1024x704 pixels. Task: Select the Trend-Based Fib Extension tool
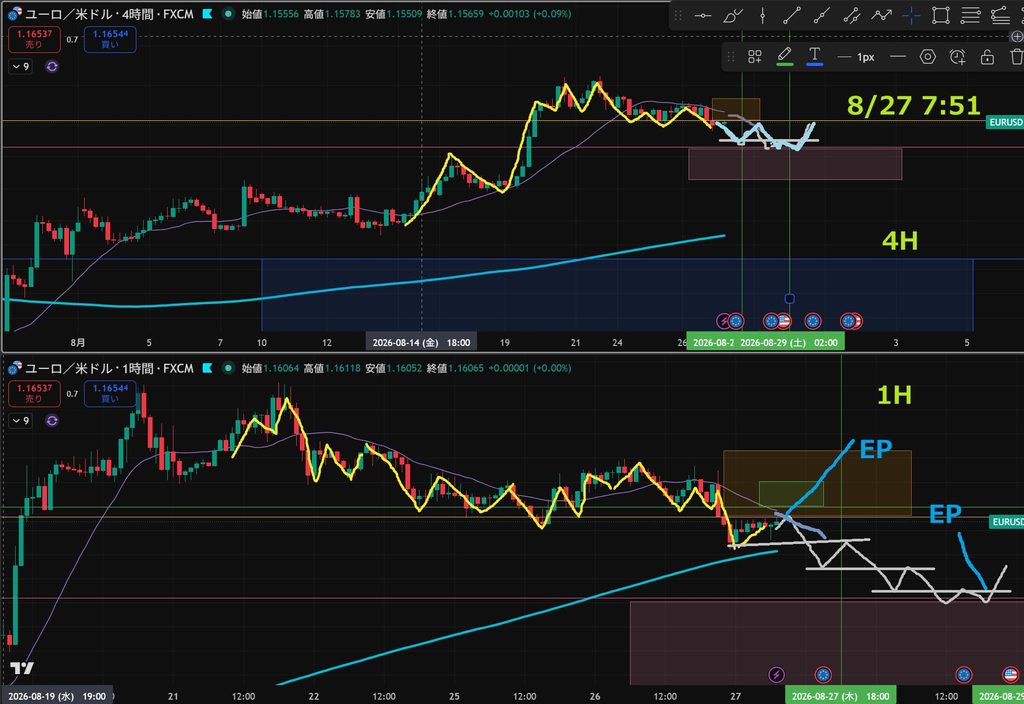(x=1000, y=16)
